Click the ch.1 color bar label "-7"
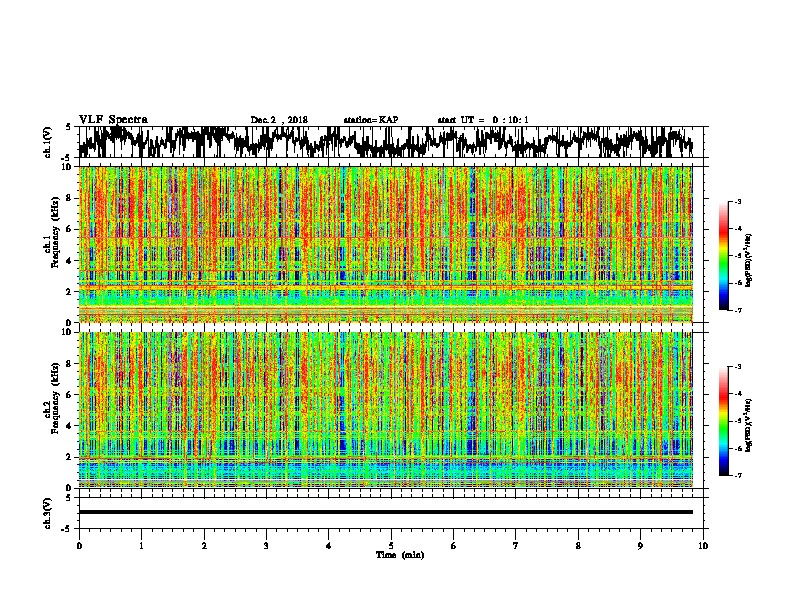Image resolution: width=792 pixels, height=612 pixels. pos(738,310)
